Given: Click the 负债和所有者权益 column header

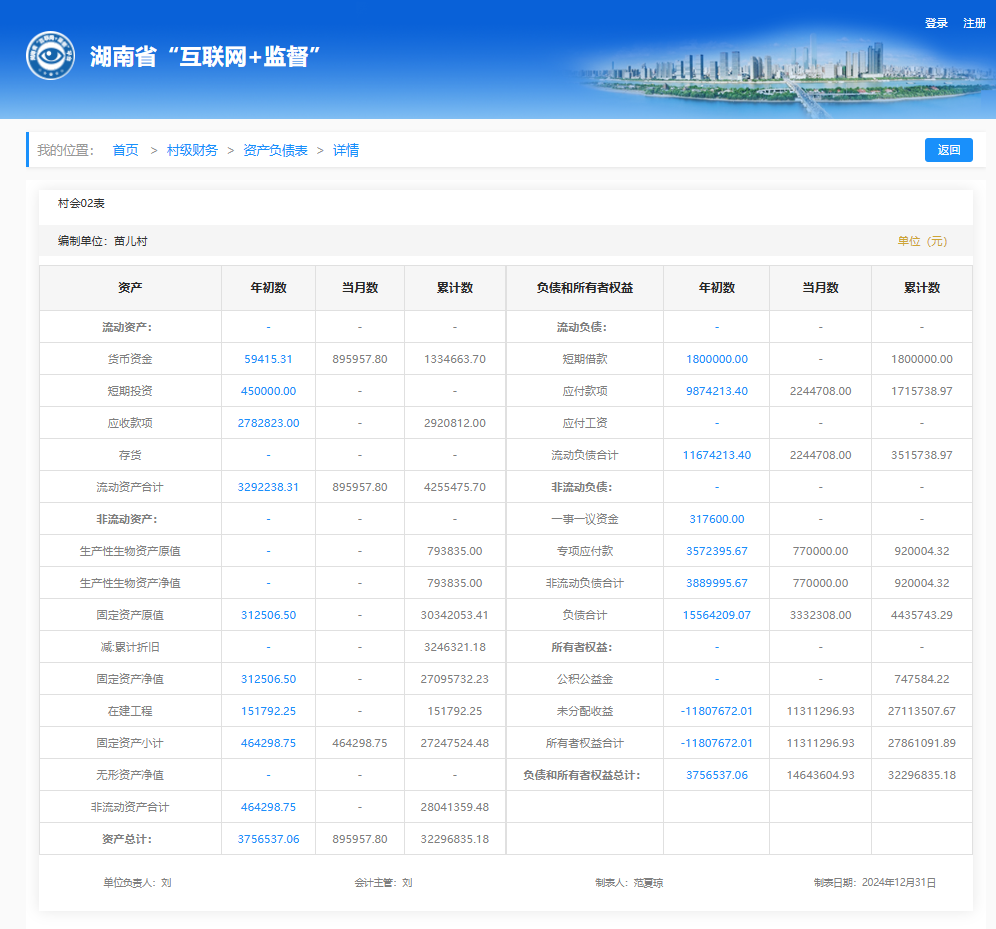Looking at the screenshot, I should point(584,288).
